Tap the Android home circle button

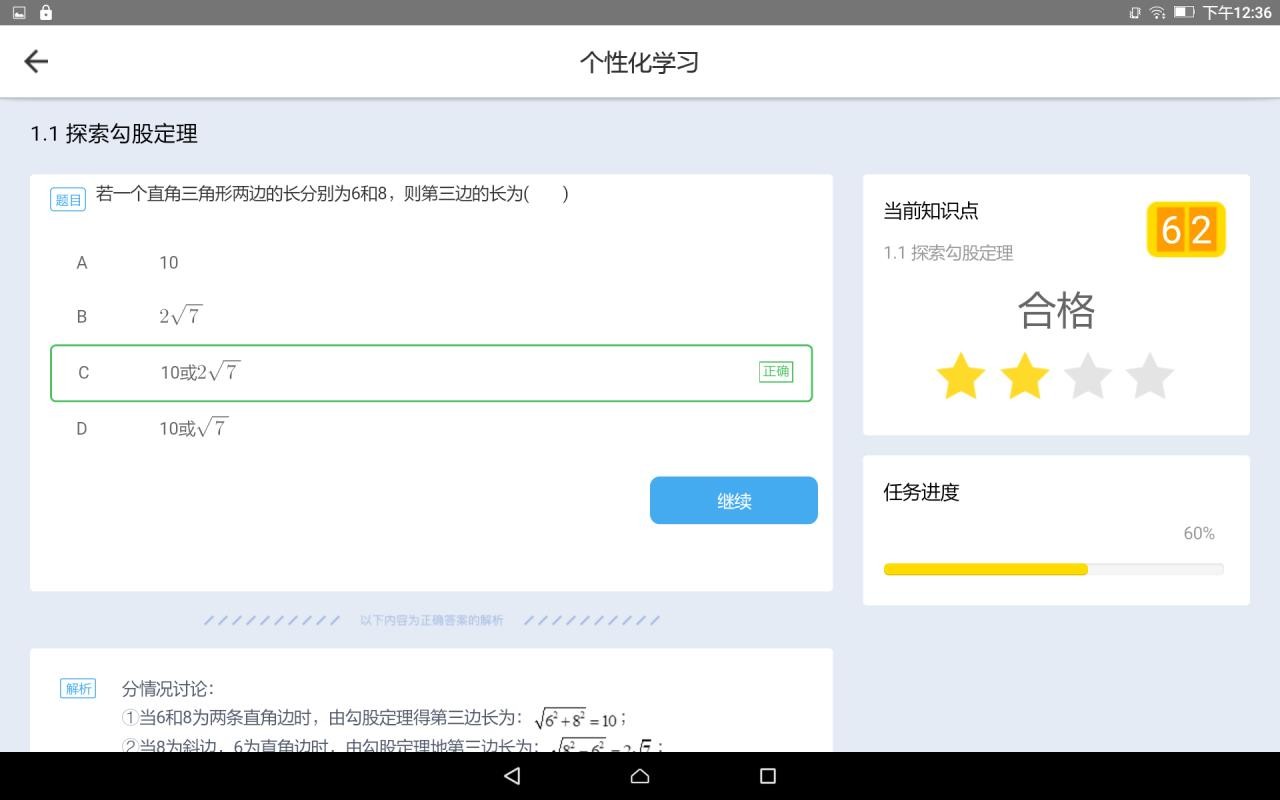coord(639,775)
